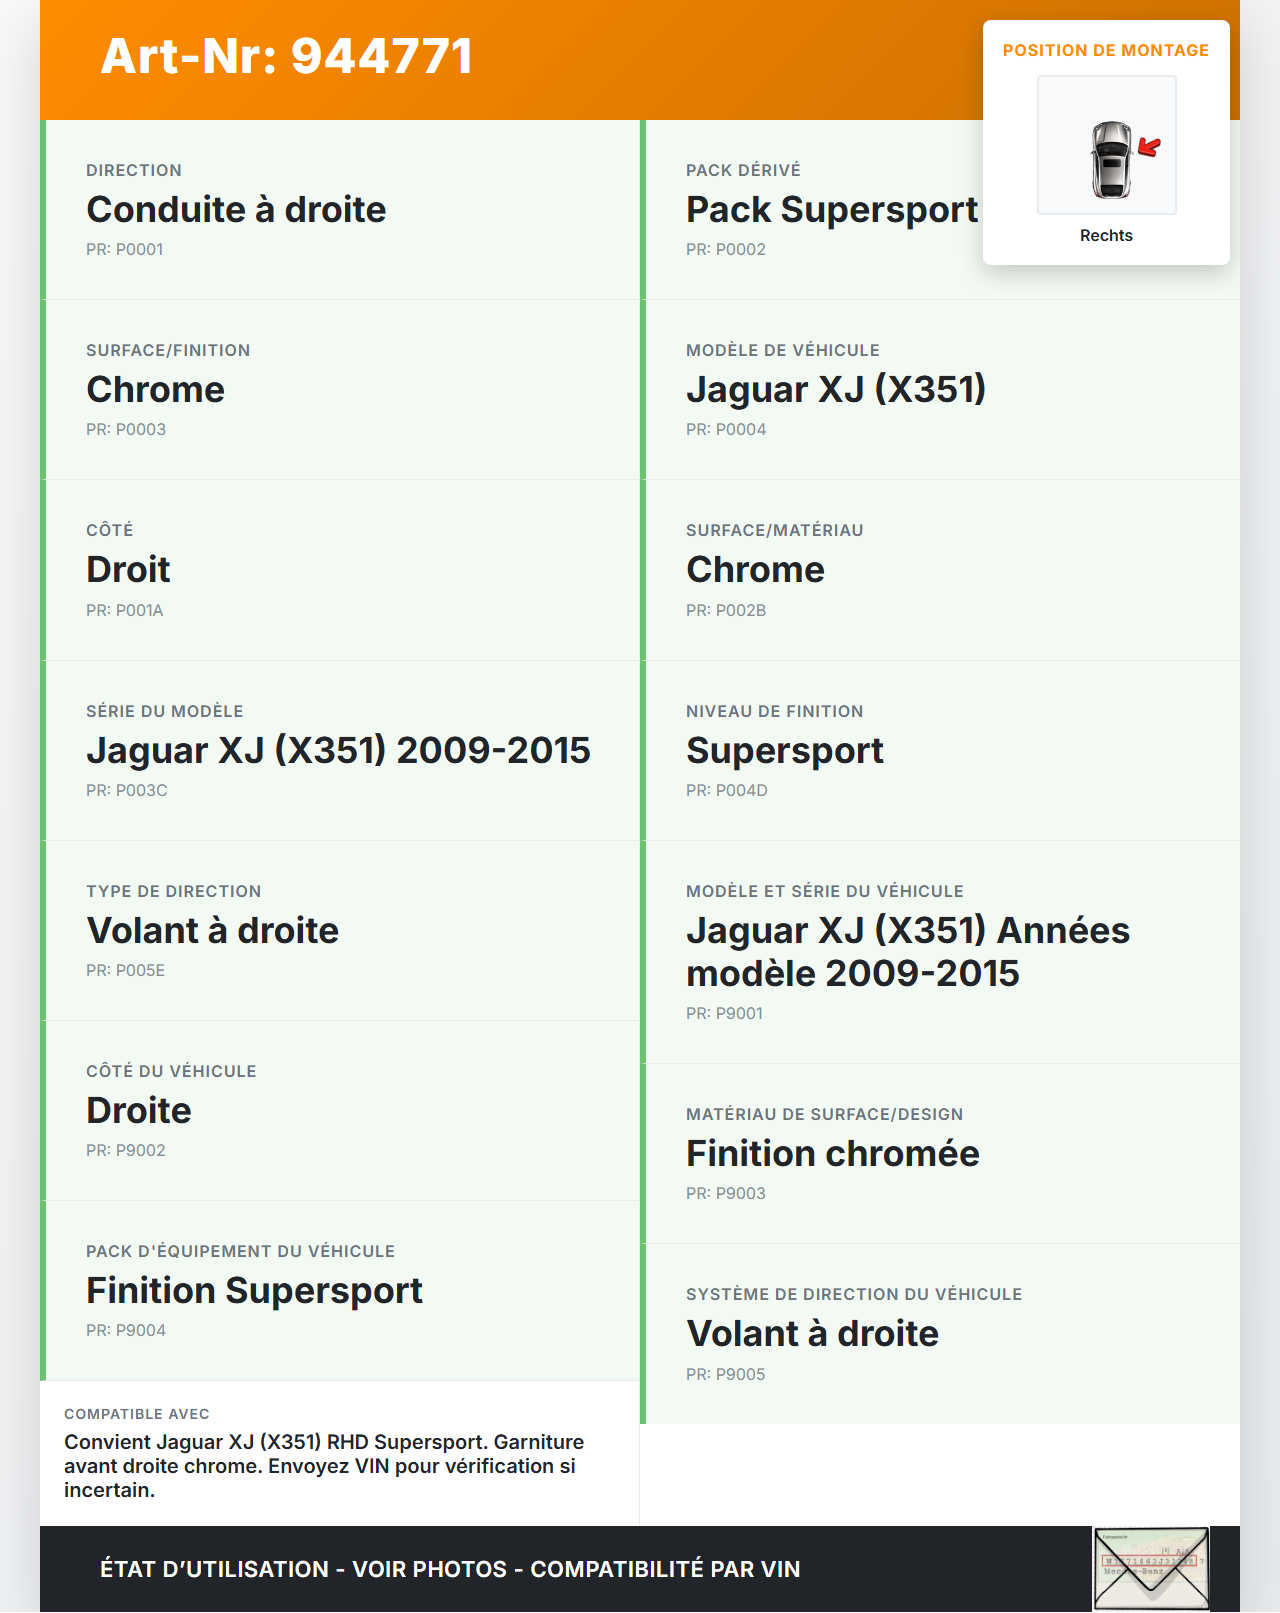Click the 'Pack Supersport' spec value

831,210
